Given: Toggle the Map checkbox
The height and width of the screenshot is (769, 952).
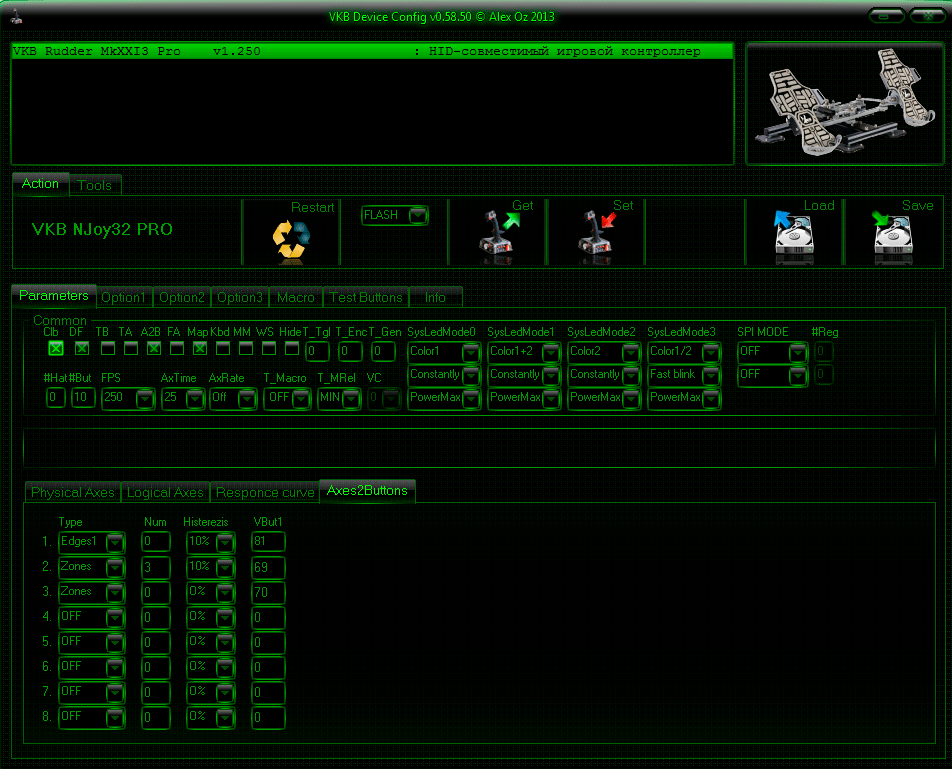Looking at the screenshot, I should pos(200,348).
